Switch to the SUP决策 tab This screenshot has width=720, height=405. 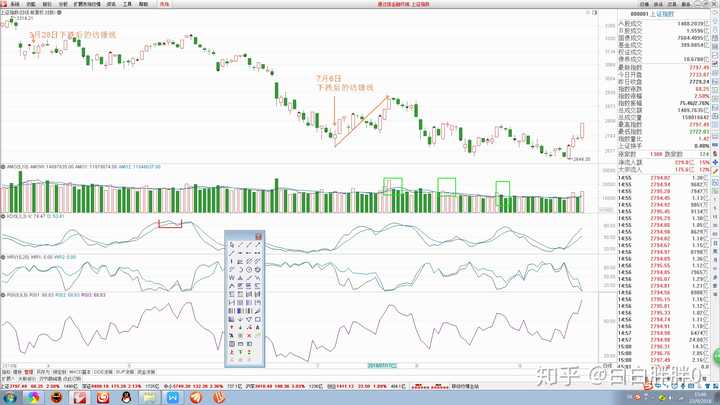pos(124,372)
